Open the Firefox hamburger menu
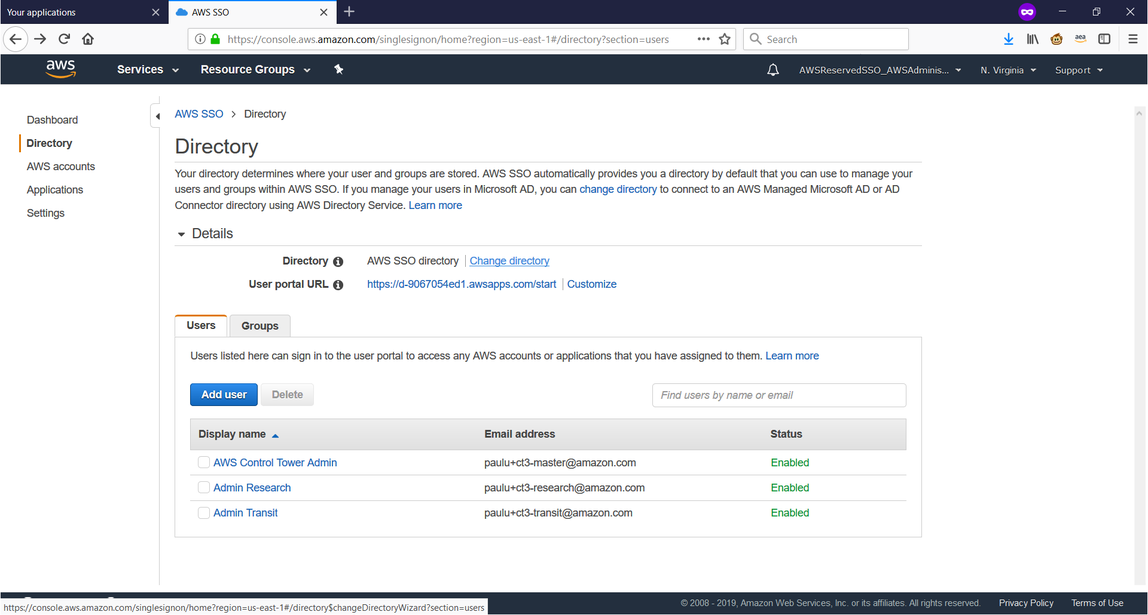Image resolution: width=1148 pixels, height=615 pixels. [1133, 40]
